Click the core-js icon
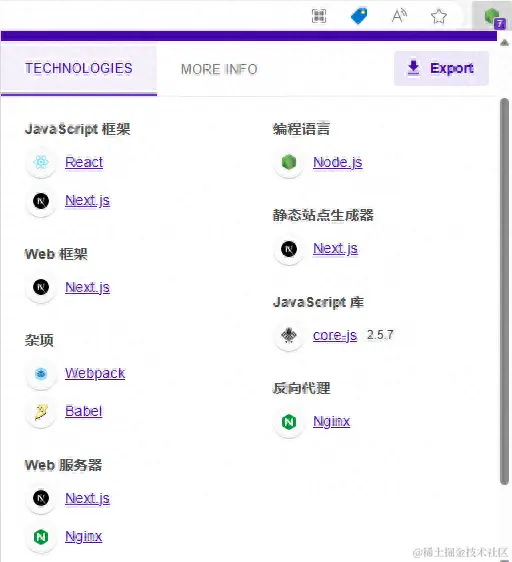 (289, 336)
